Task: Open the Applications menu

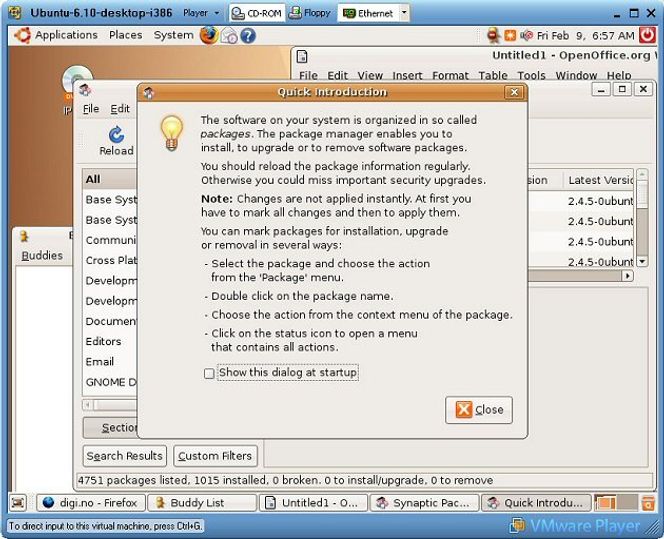Action: click(66, 35)
